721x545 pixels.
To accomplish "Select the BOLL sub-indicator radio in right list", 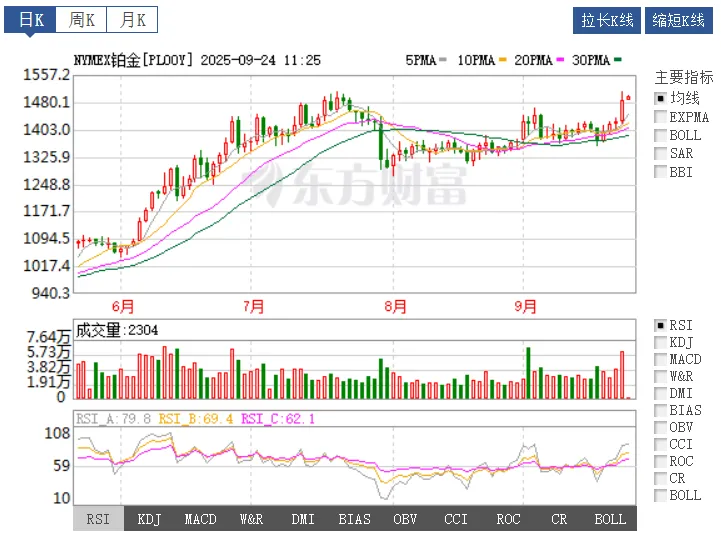I will [660, 495].
